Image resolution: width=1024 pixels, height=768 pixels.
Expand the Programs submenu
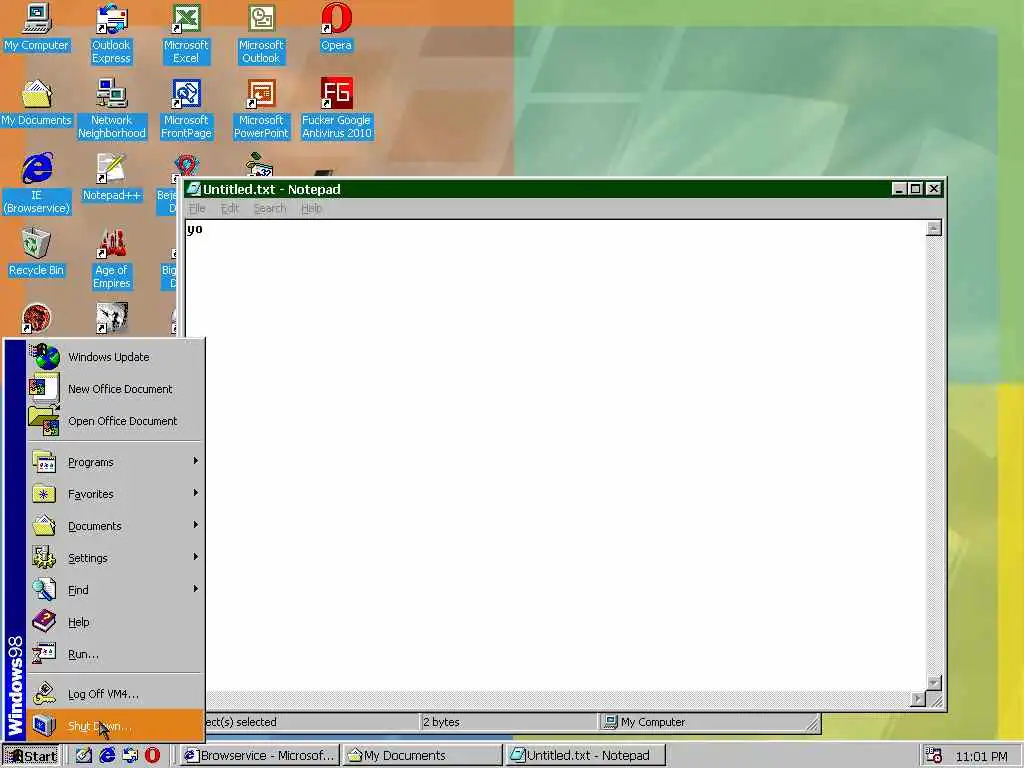tap(115, 462)
